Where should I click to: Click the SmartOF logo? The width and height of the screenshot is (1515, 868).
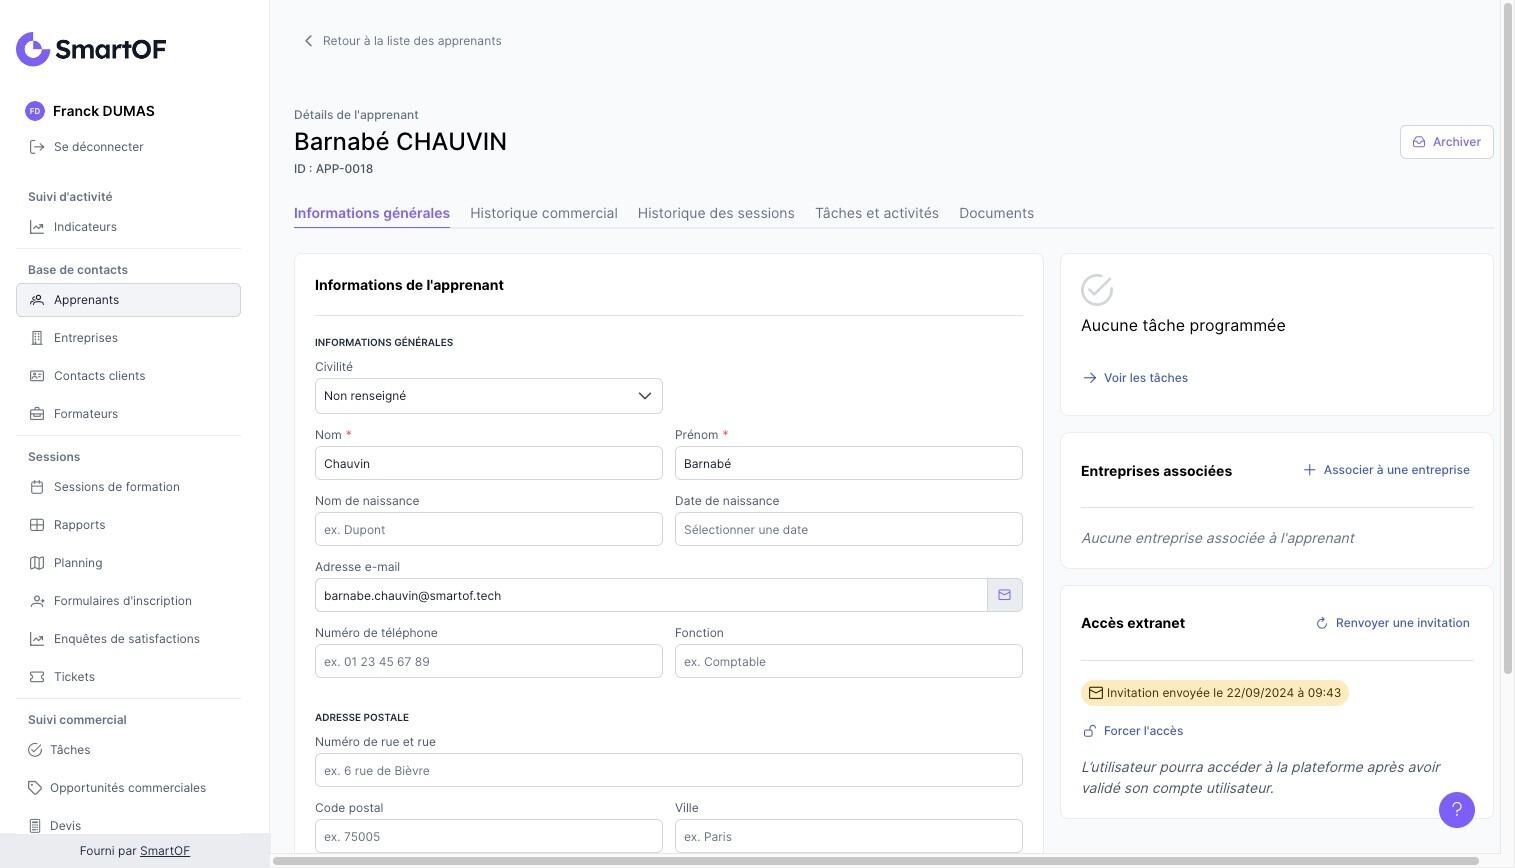(91, 49)
